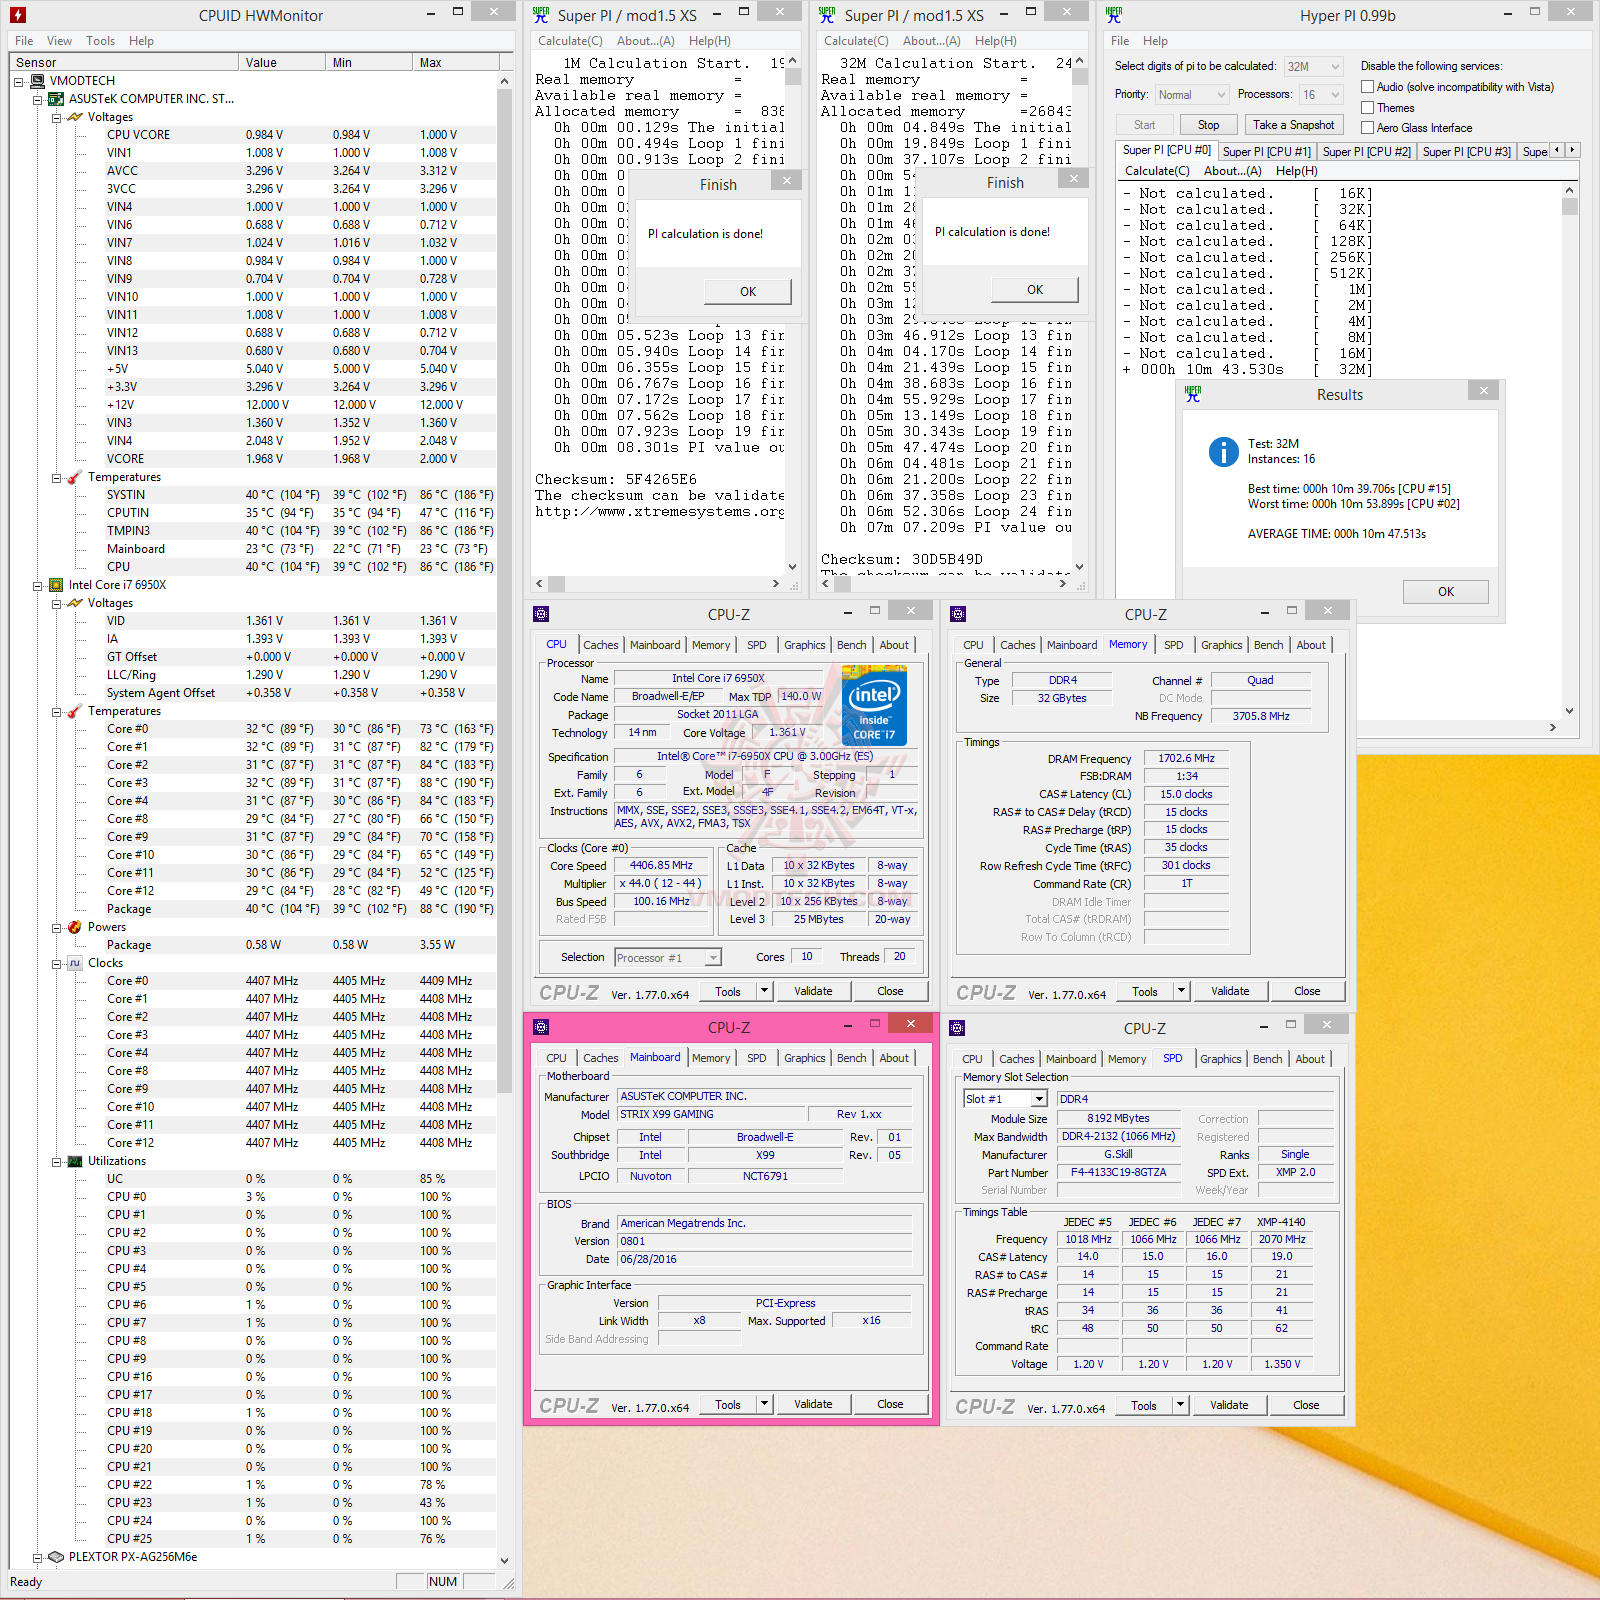Open the Help menu in Hyper PI
This screenshot has width=1600, height=1600.
coord(1155,41)
